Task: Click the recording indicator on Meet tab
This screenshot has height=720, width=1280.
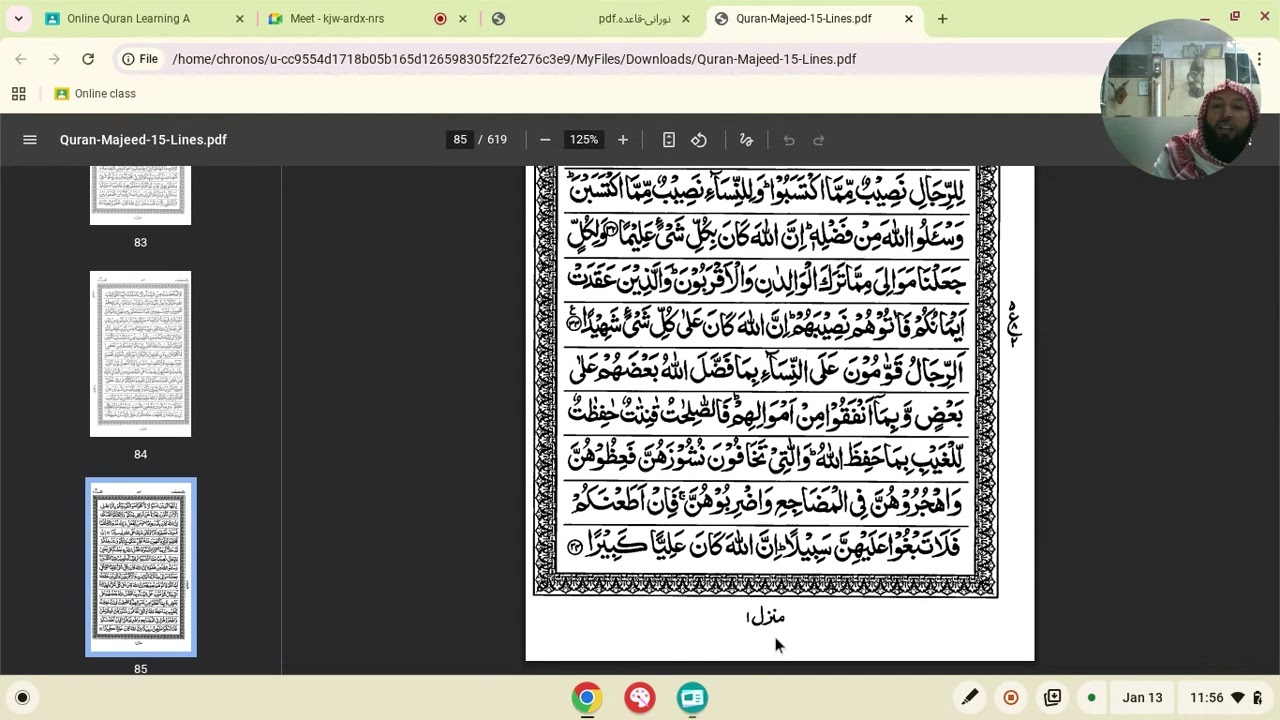Action: 440,18
